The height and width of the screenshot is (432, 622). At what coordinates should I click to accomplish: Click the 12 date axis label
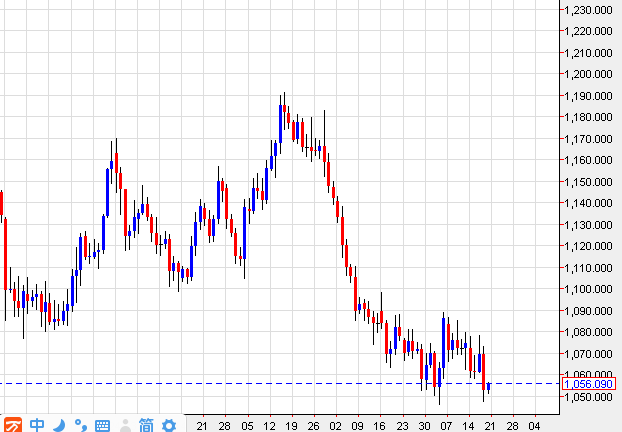point(269,426)
